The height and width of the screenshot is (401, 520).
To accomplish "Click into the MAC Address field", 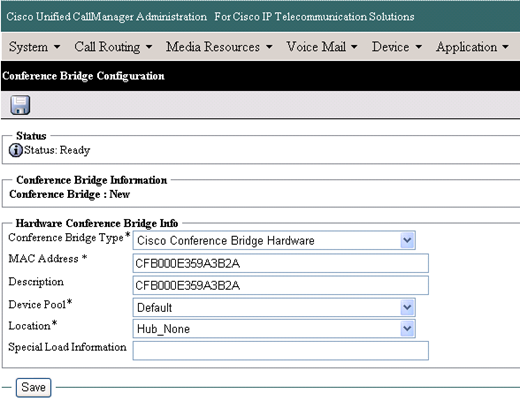I will (x=281, y=263).
